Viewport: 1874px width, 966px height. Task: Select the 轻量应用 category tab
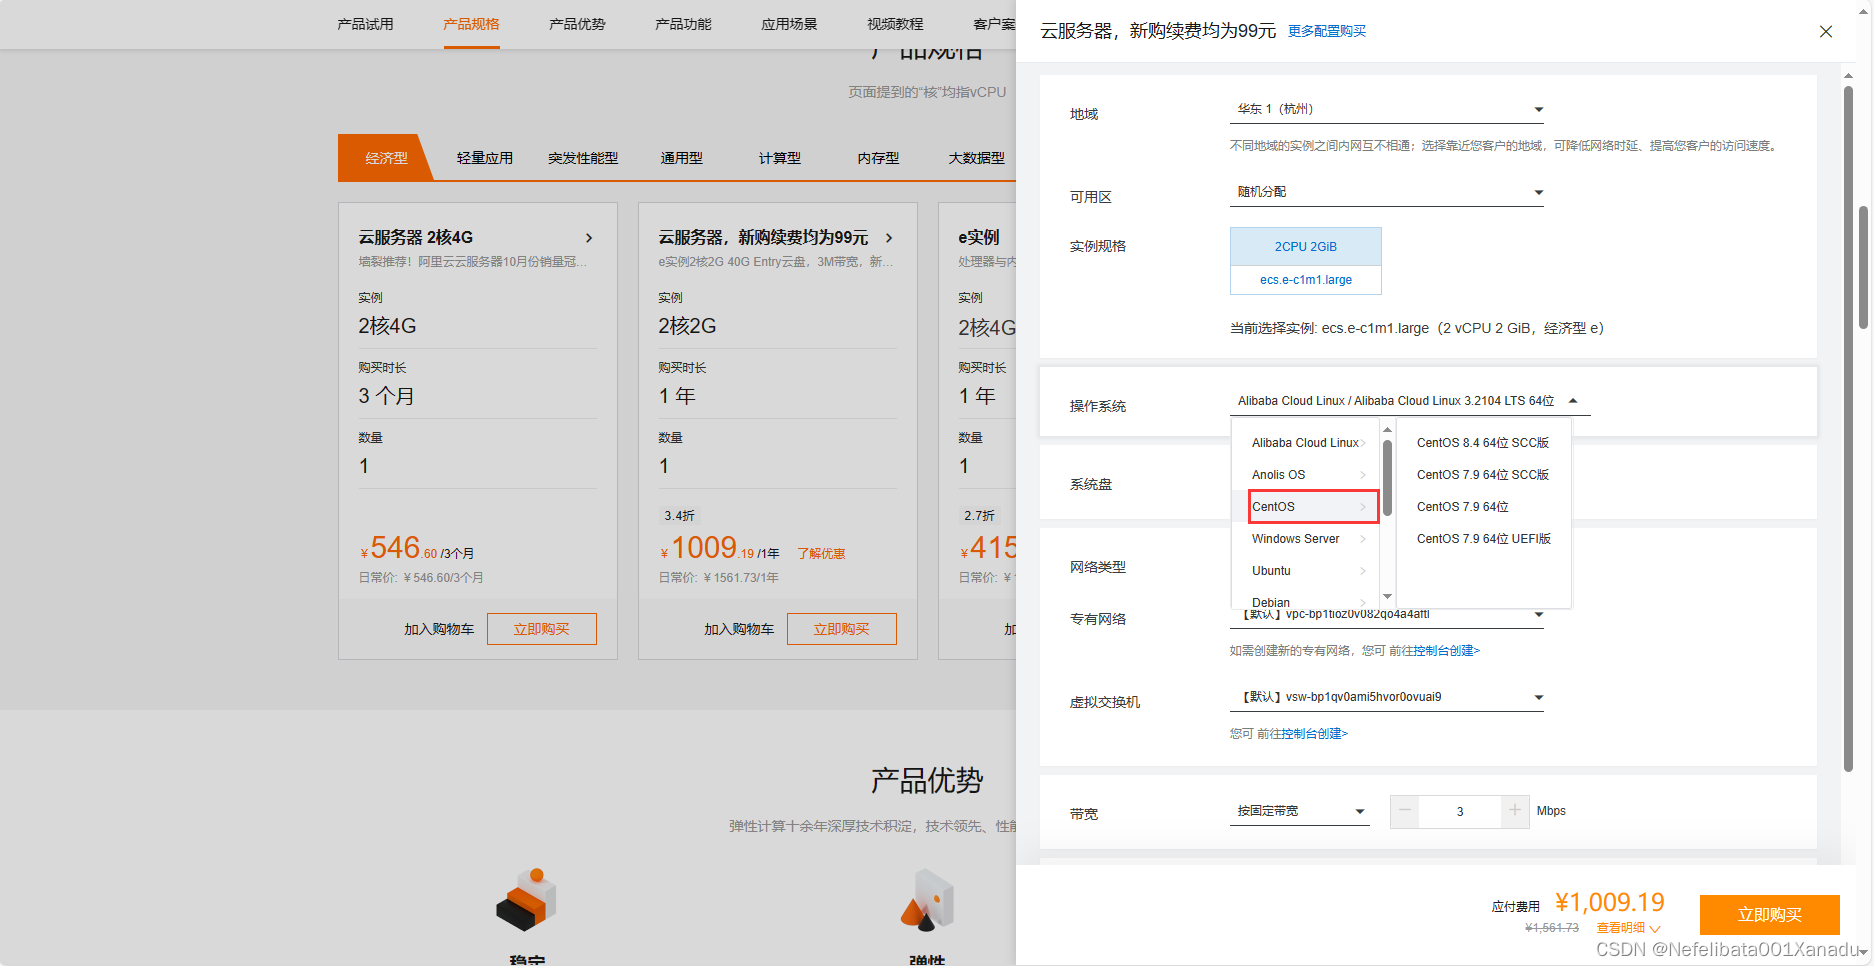point(485,158)
